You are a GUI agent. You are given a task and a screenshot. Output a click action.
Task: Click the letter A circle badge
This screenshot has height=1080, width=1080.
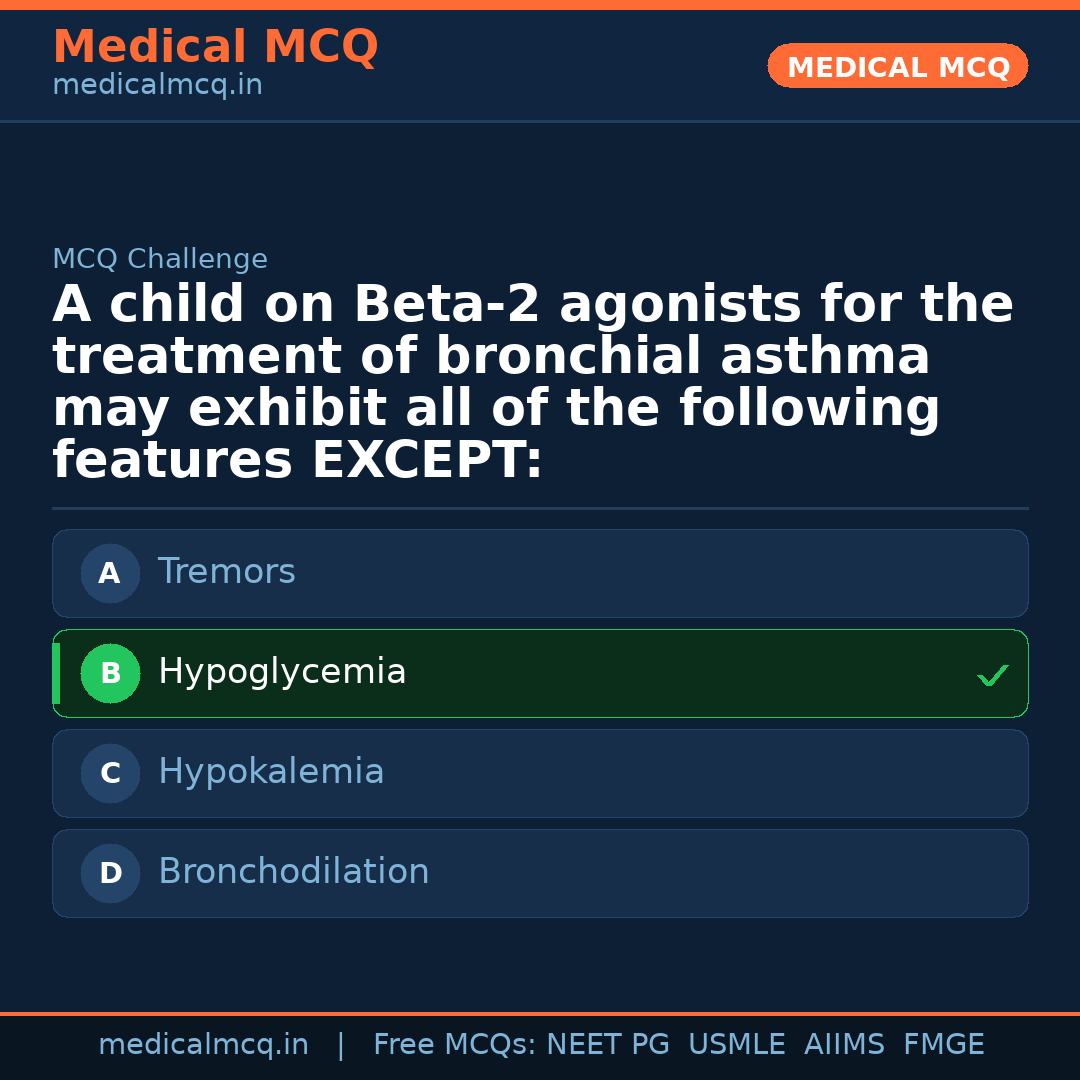[x=110, y=573]
